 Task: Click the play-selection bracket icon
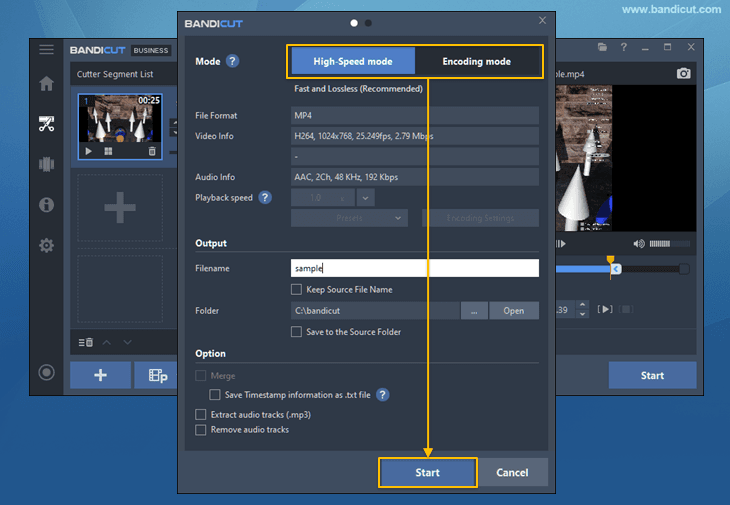pos(605,309)
